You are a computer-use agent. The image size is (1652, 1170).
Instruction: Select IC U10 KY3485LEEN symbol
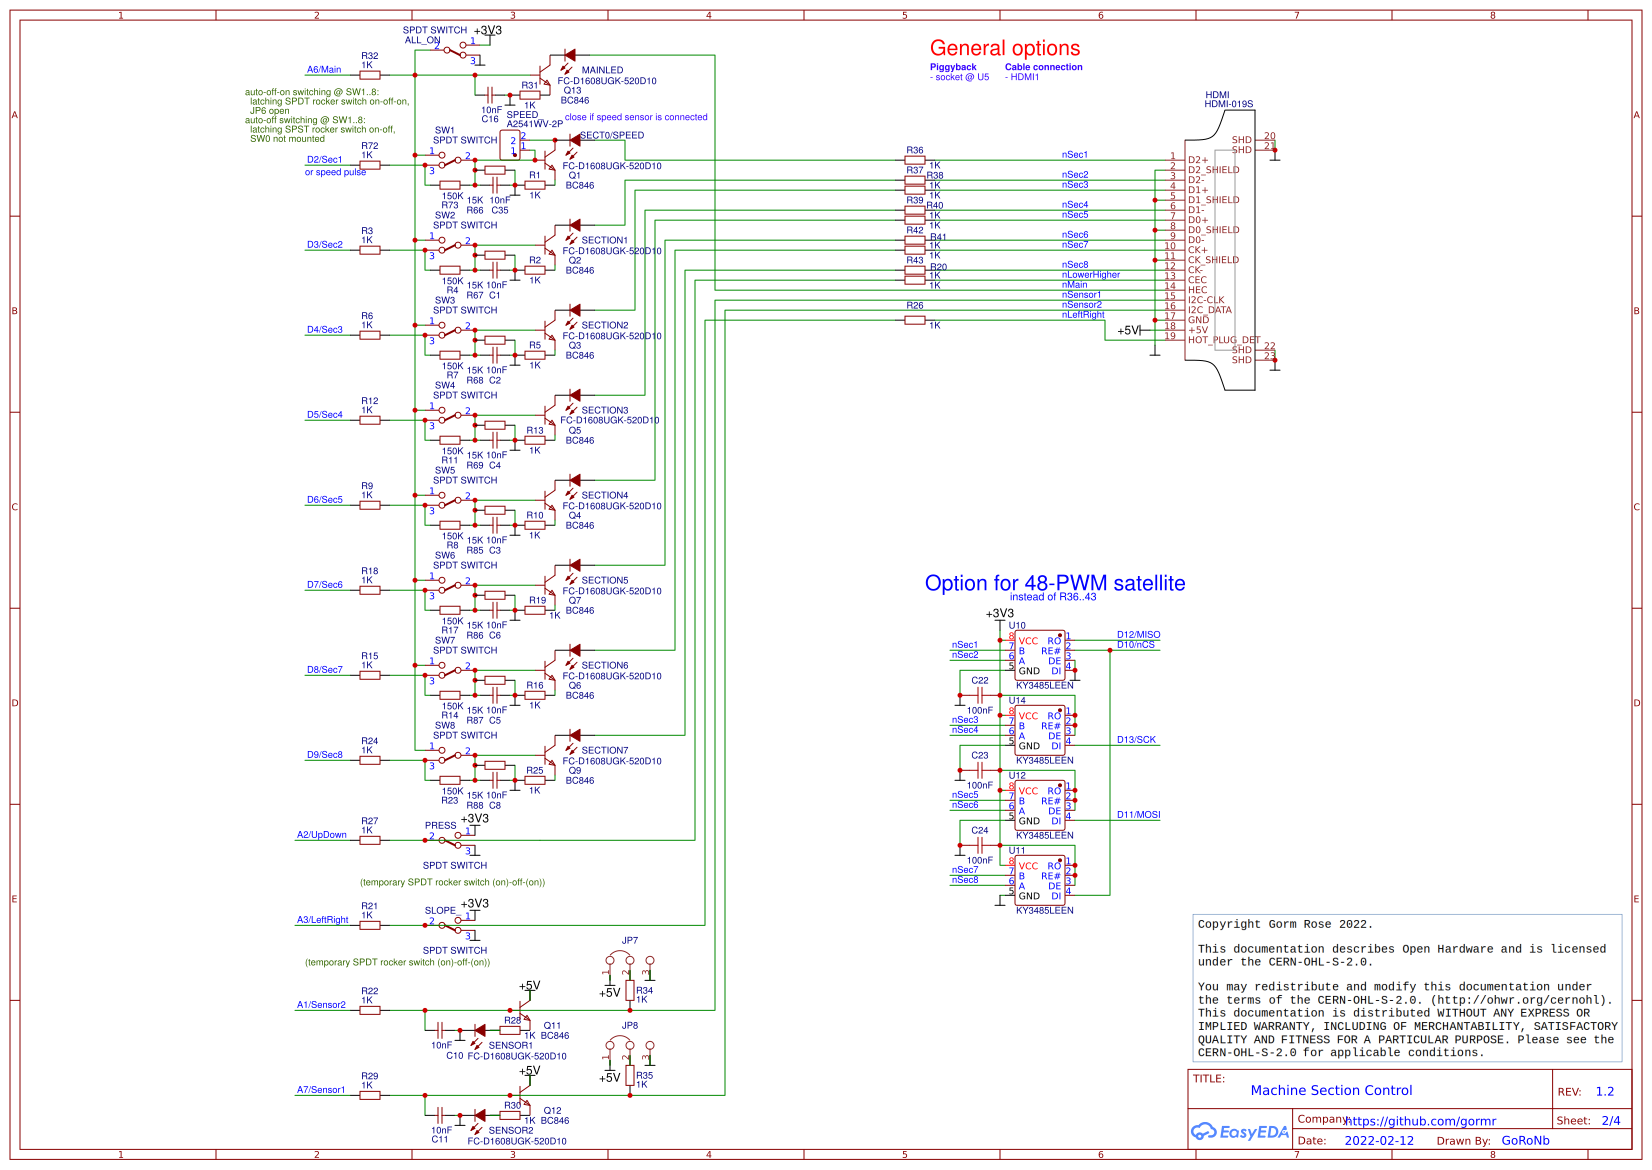click(1041, 655)
